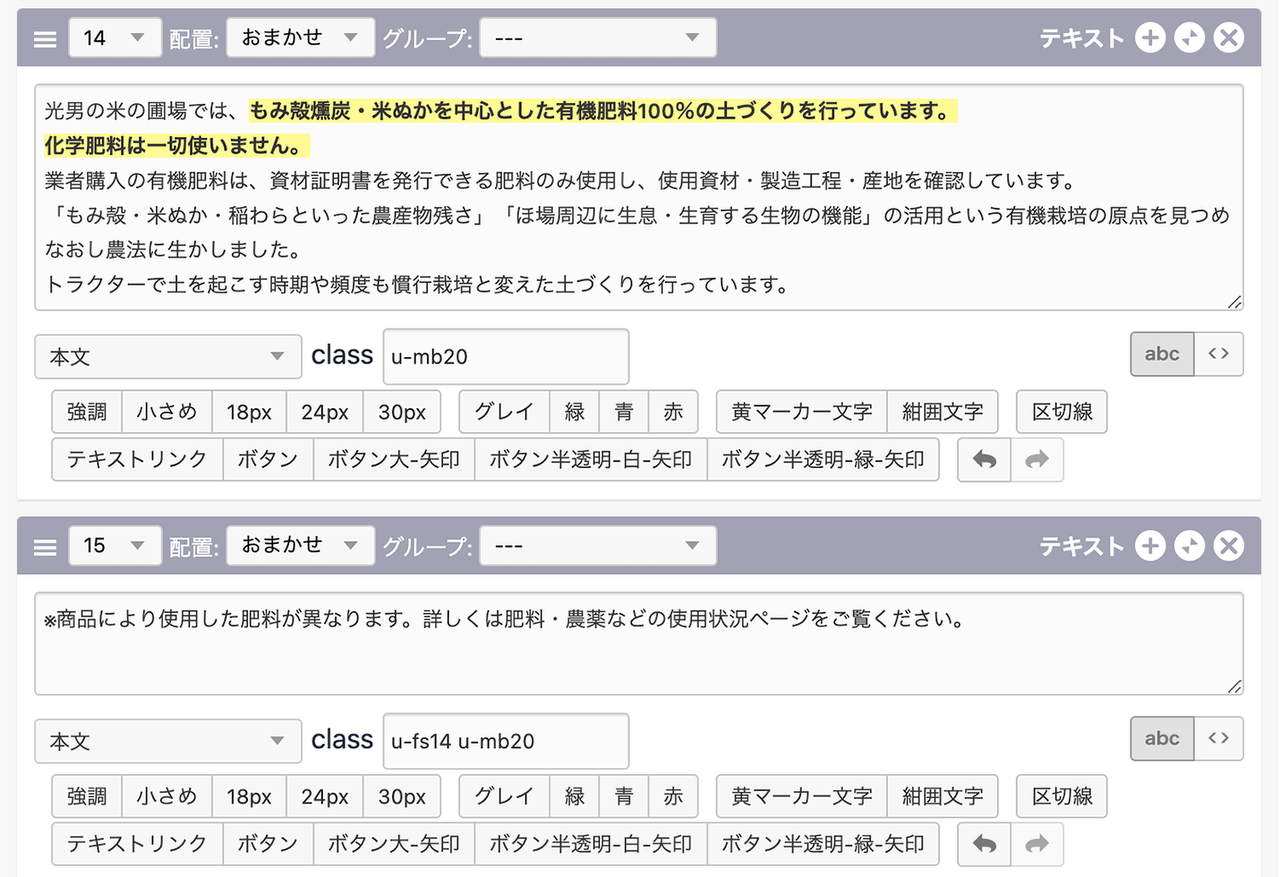Apply 黄マーカー文字 highlight in block 14
This screenshot has width=1280, height=877.
(x=801, y=412)
